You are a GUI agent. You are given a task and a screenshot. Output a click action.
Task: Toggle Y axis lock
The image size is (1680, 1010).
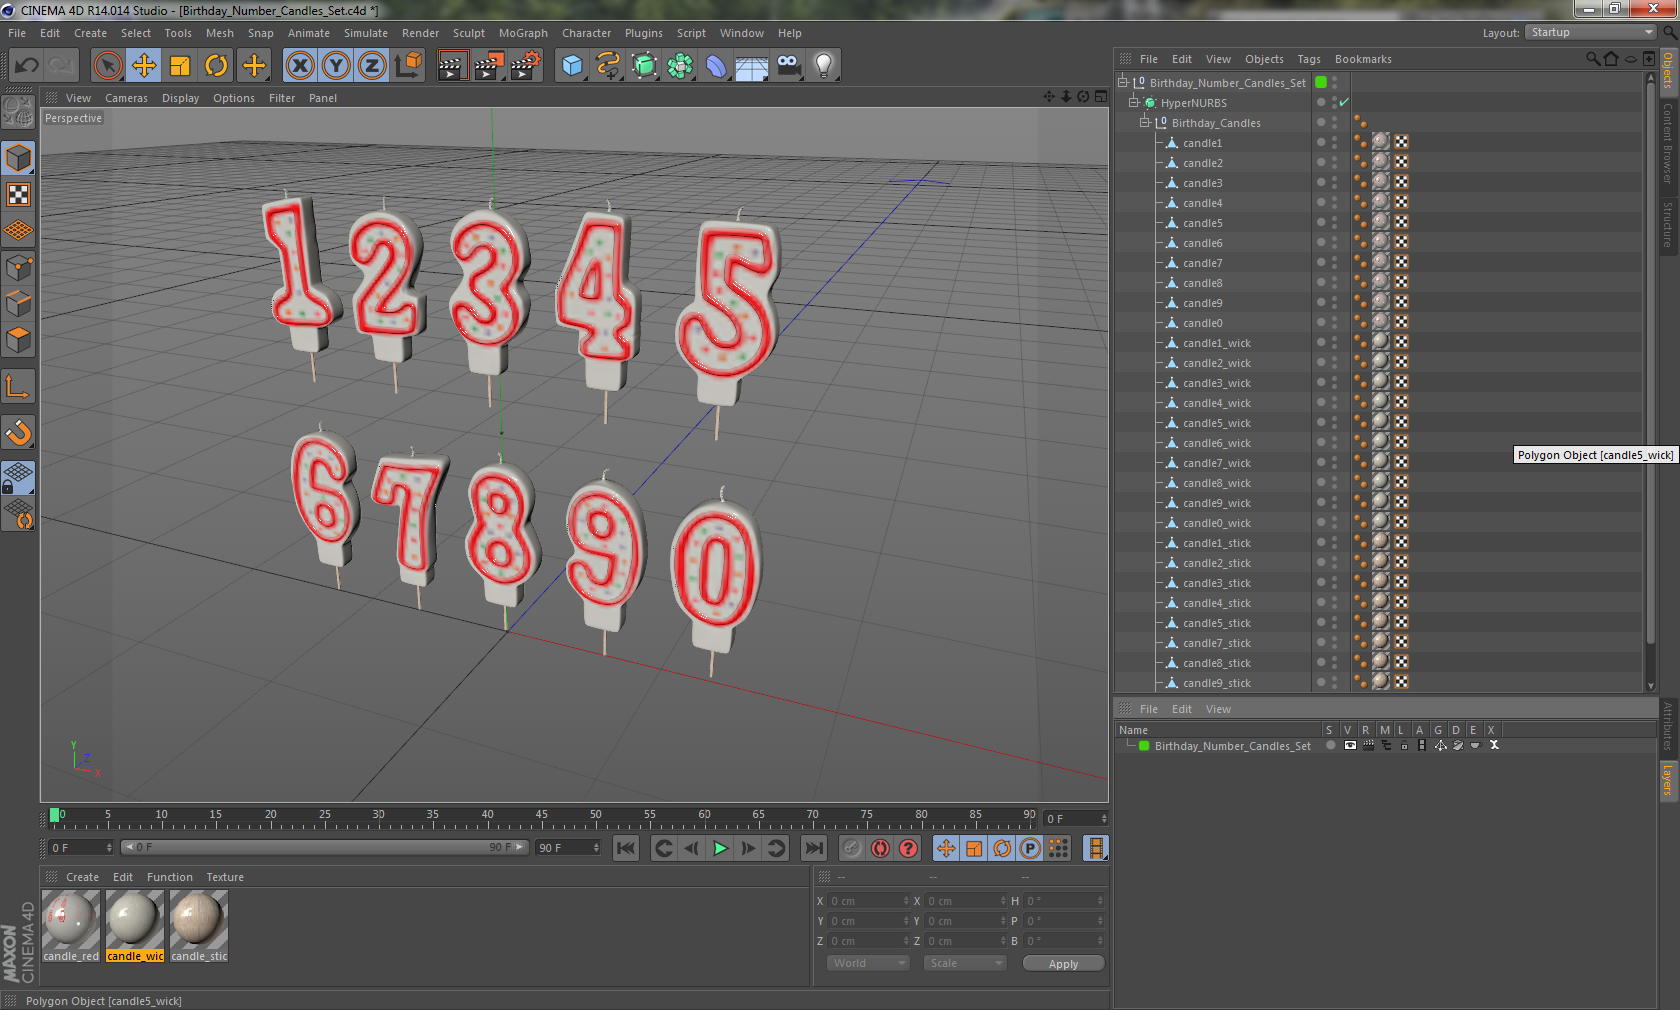tap(336, 66)
